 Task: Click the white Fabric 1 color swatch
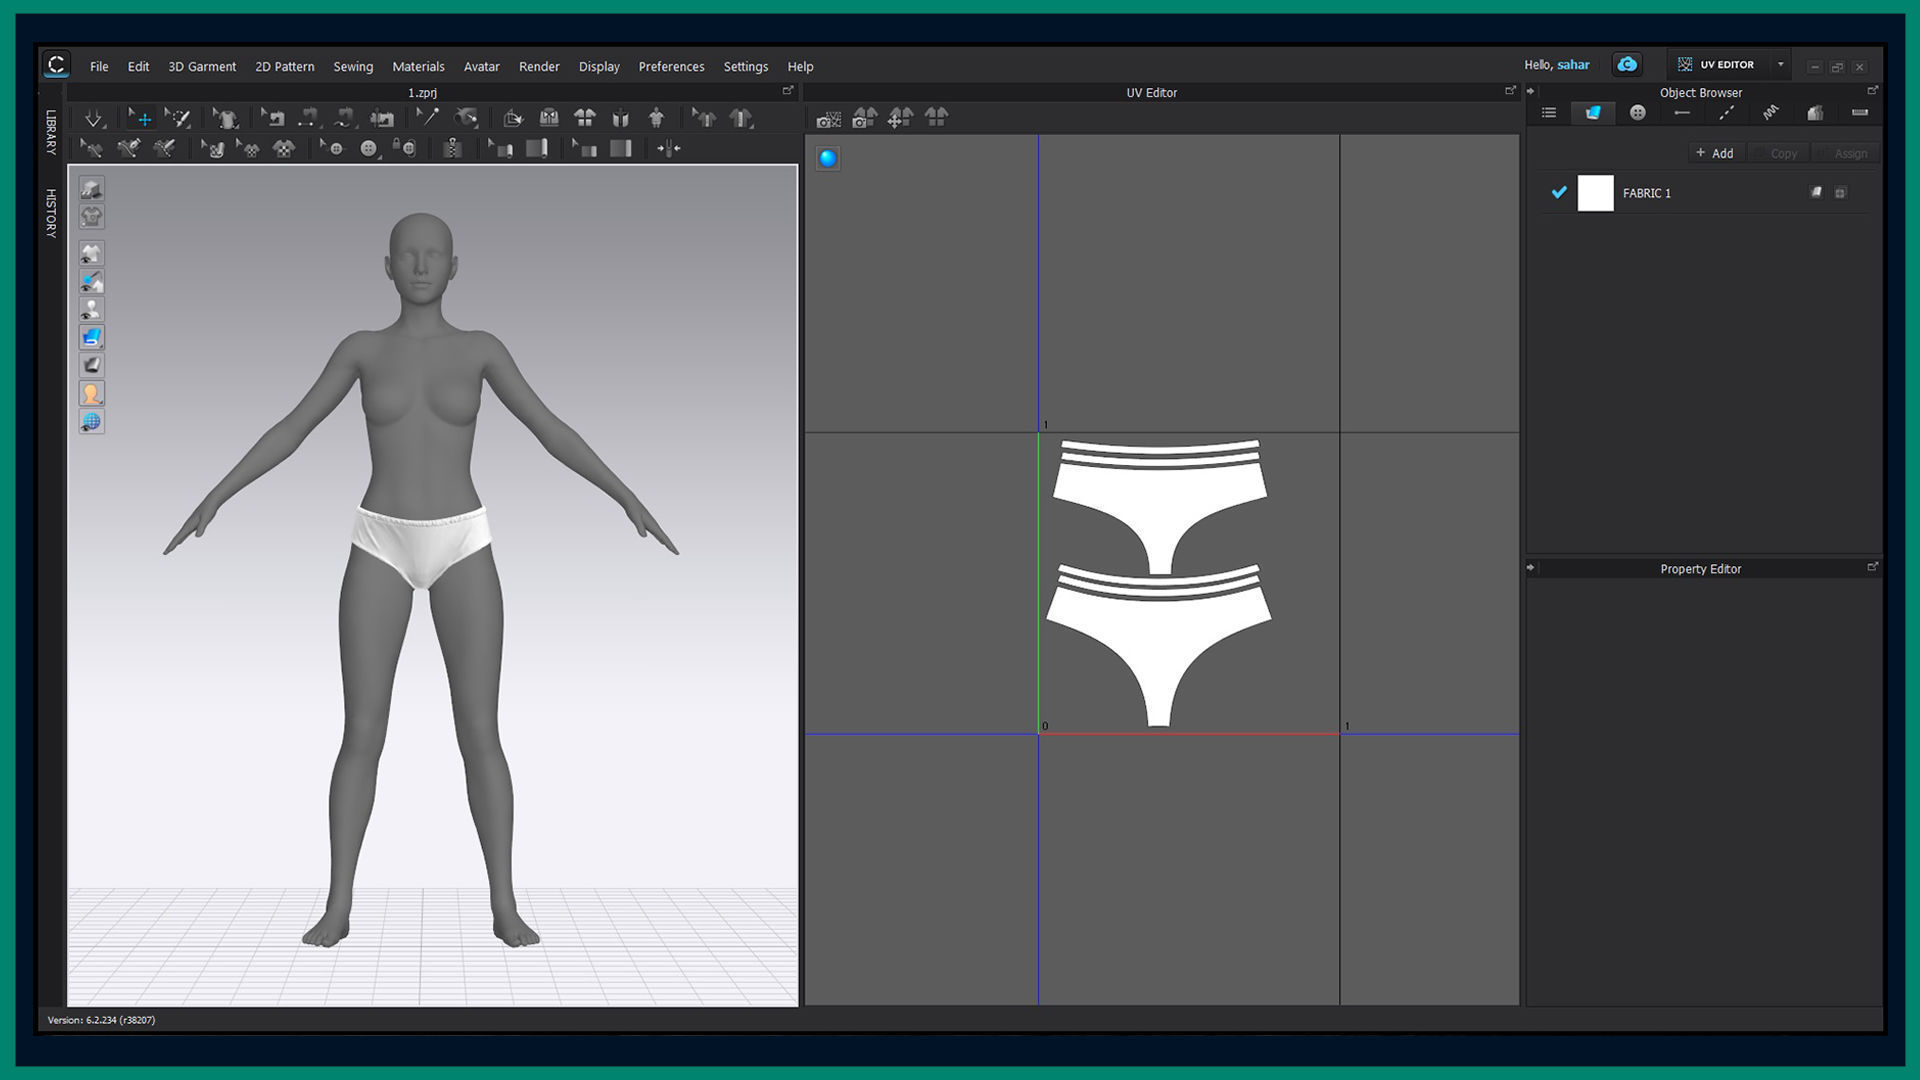1595,193
